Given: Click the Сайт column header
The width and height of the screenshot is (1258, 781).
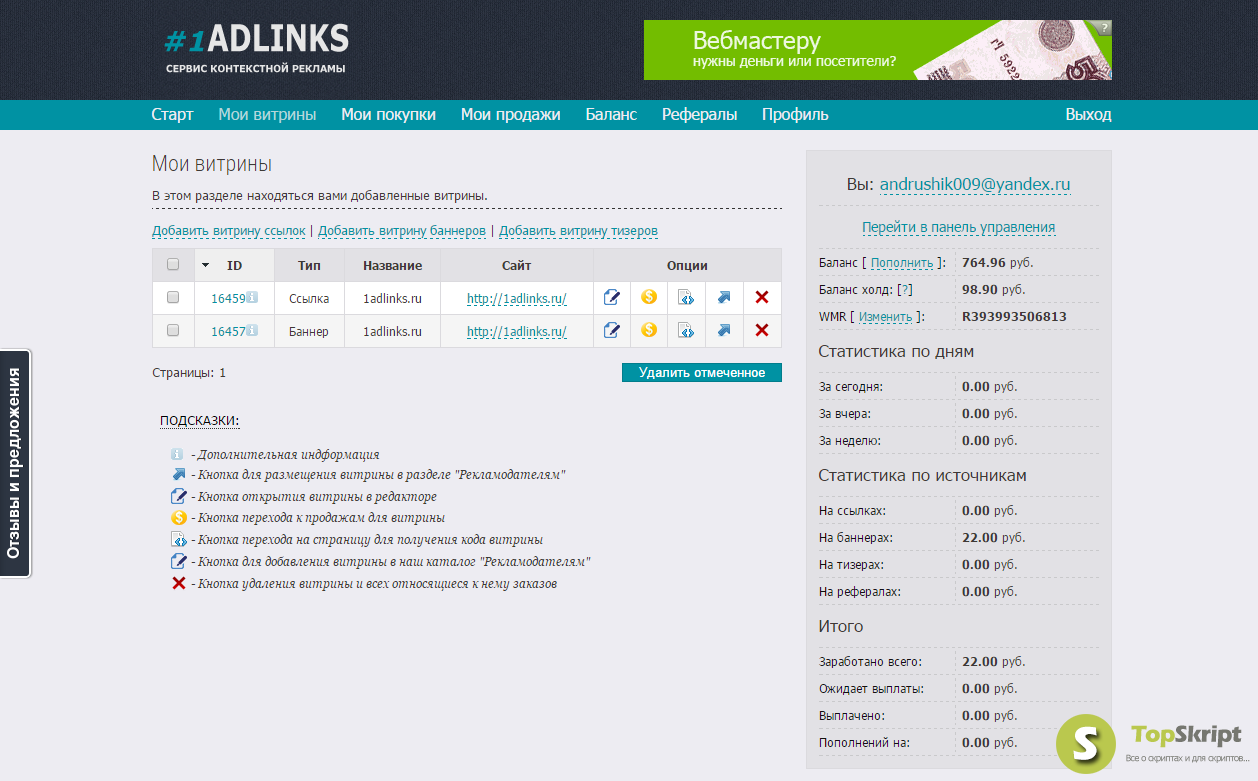Looking at the screenshot, I should [x=517, y=265].
